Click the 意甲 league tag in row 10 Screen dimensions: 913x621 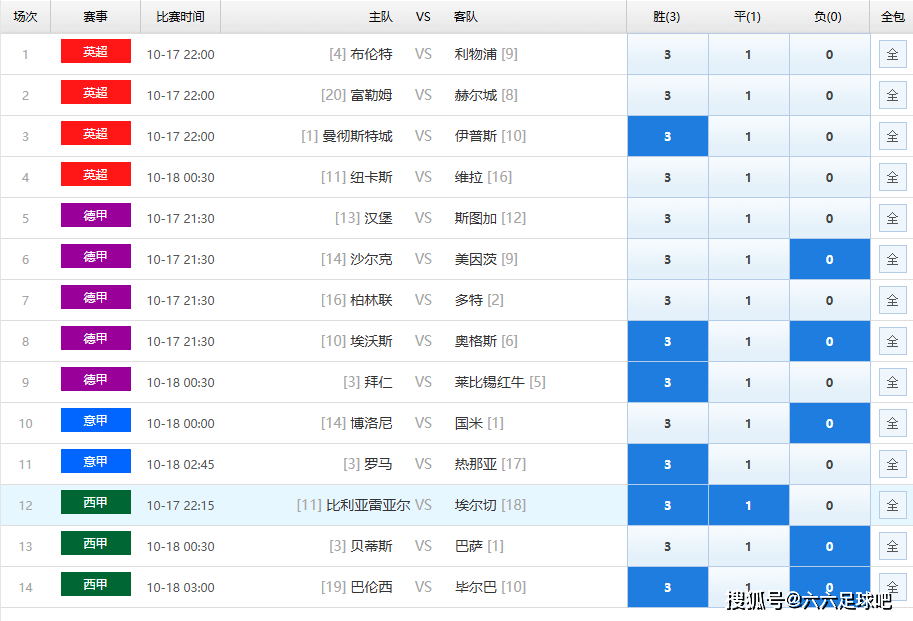click(95, 420)
